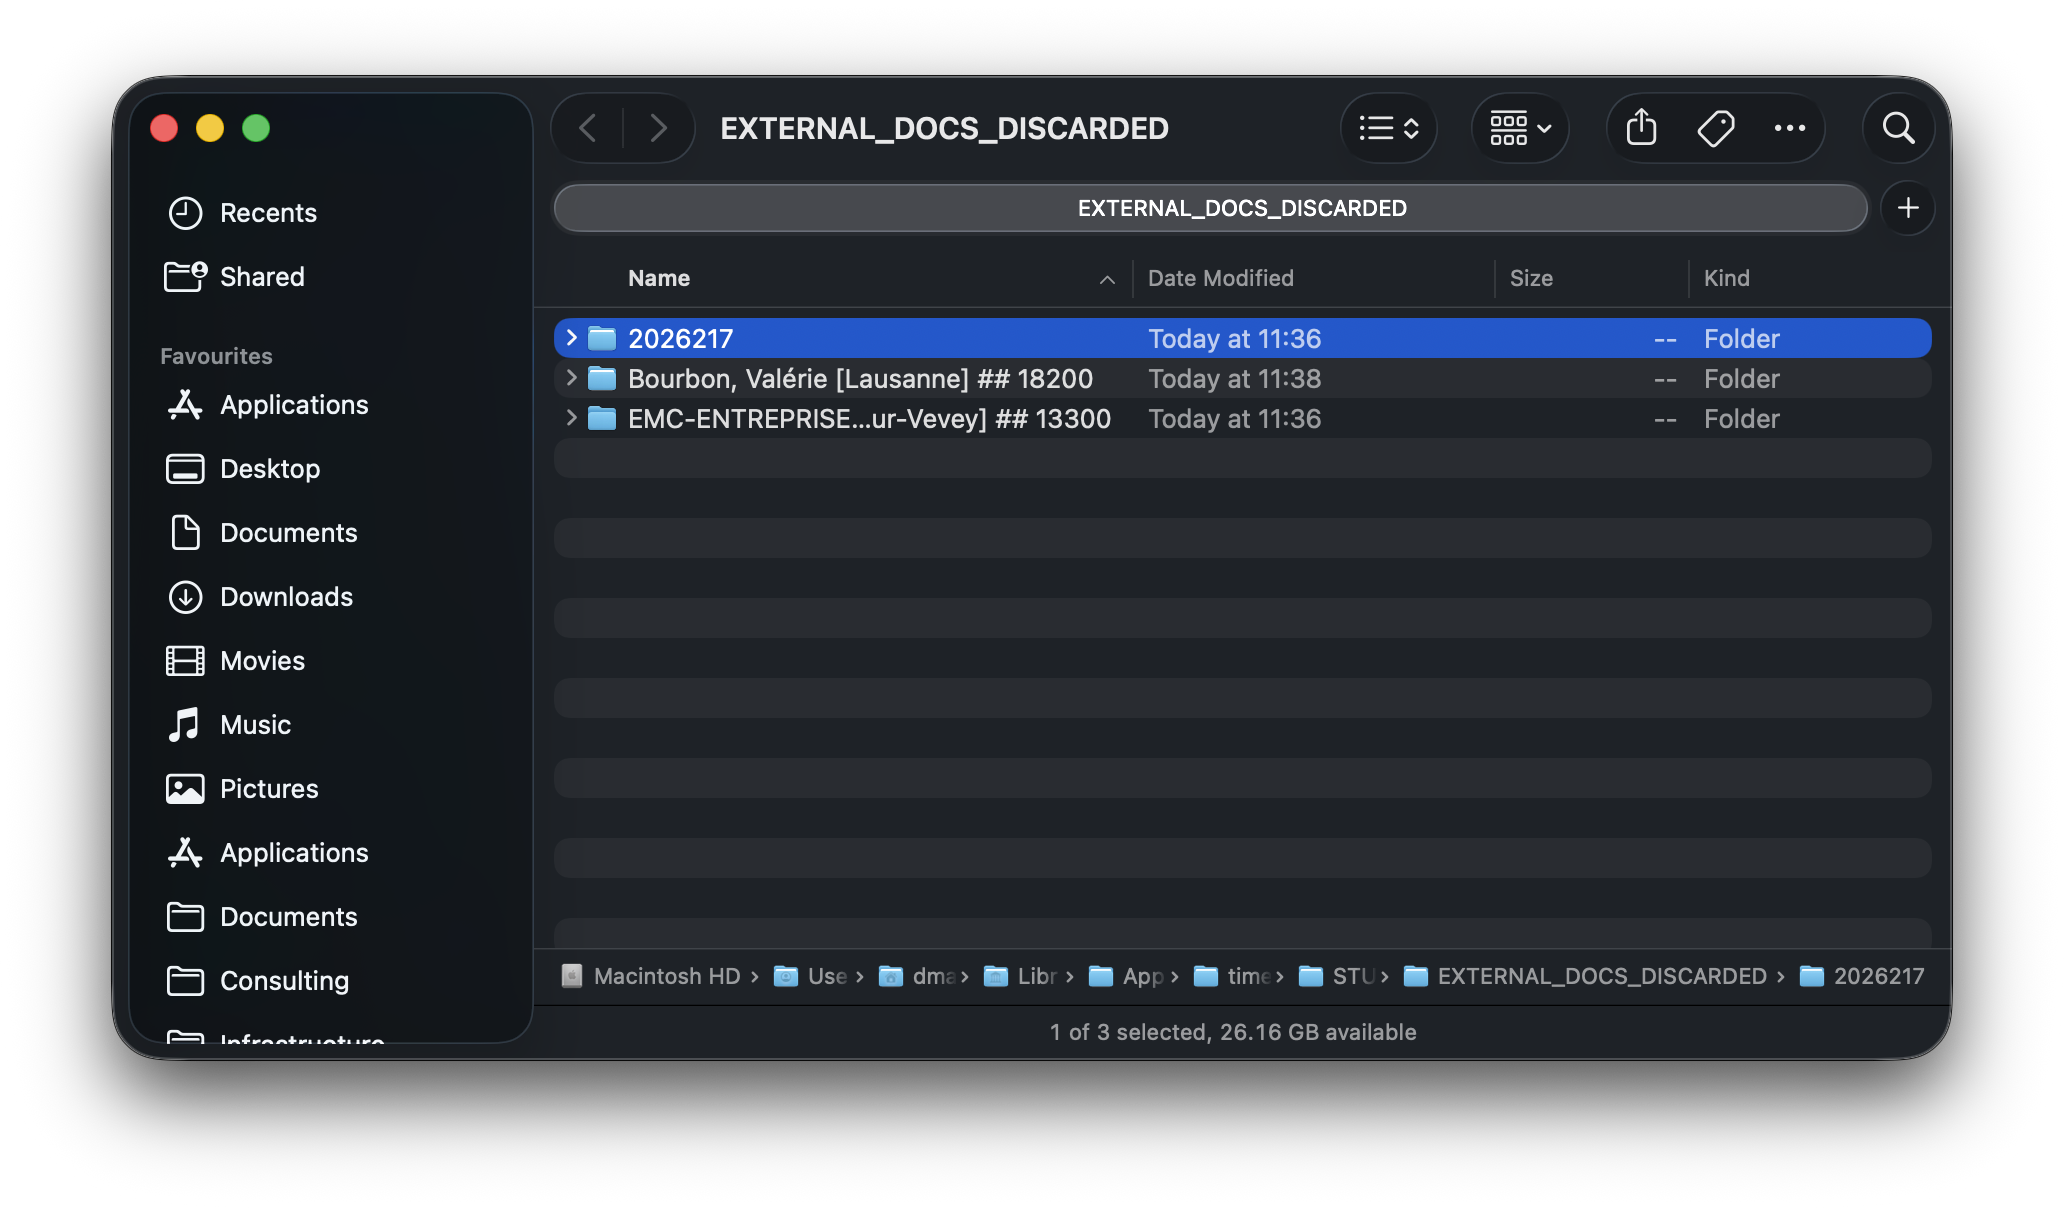This screenshot has height=1208, width=2064.
Task: Expand the EMC-ENTREPRISE folder disclosure arrow
Action: pos(571,418)
